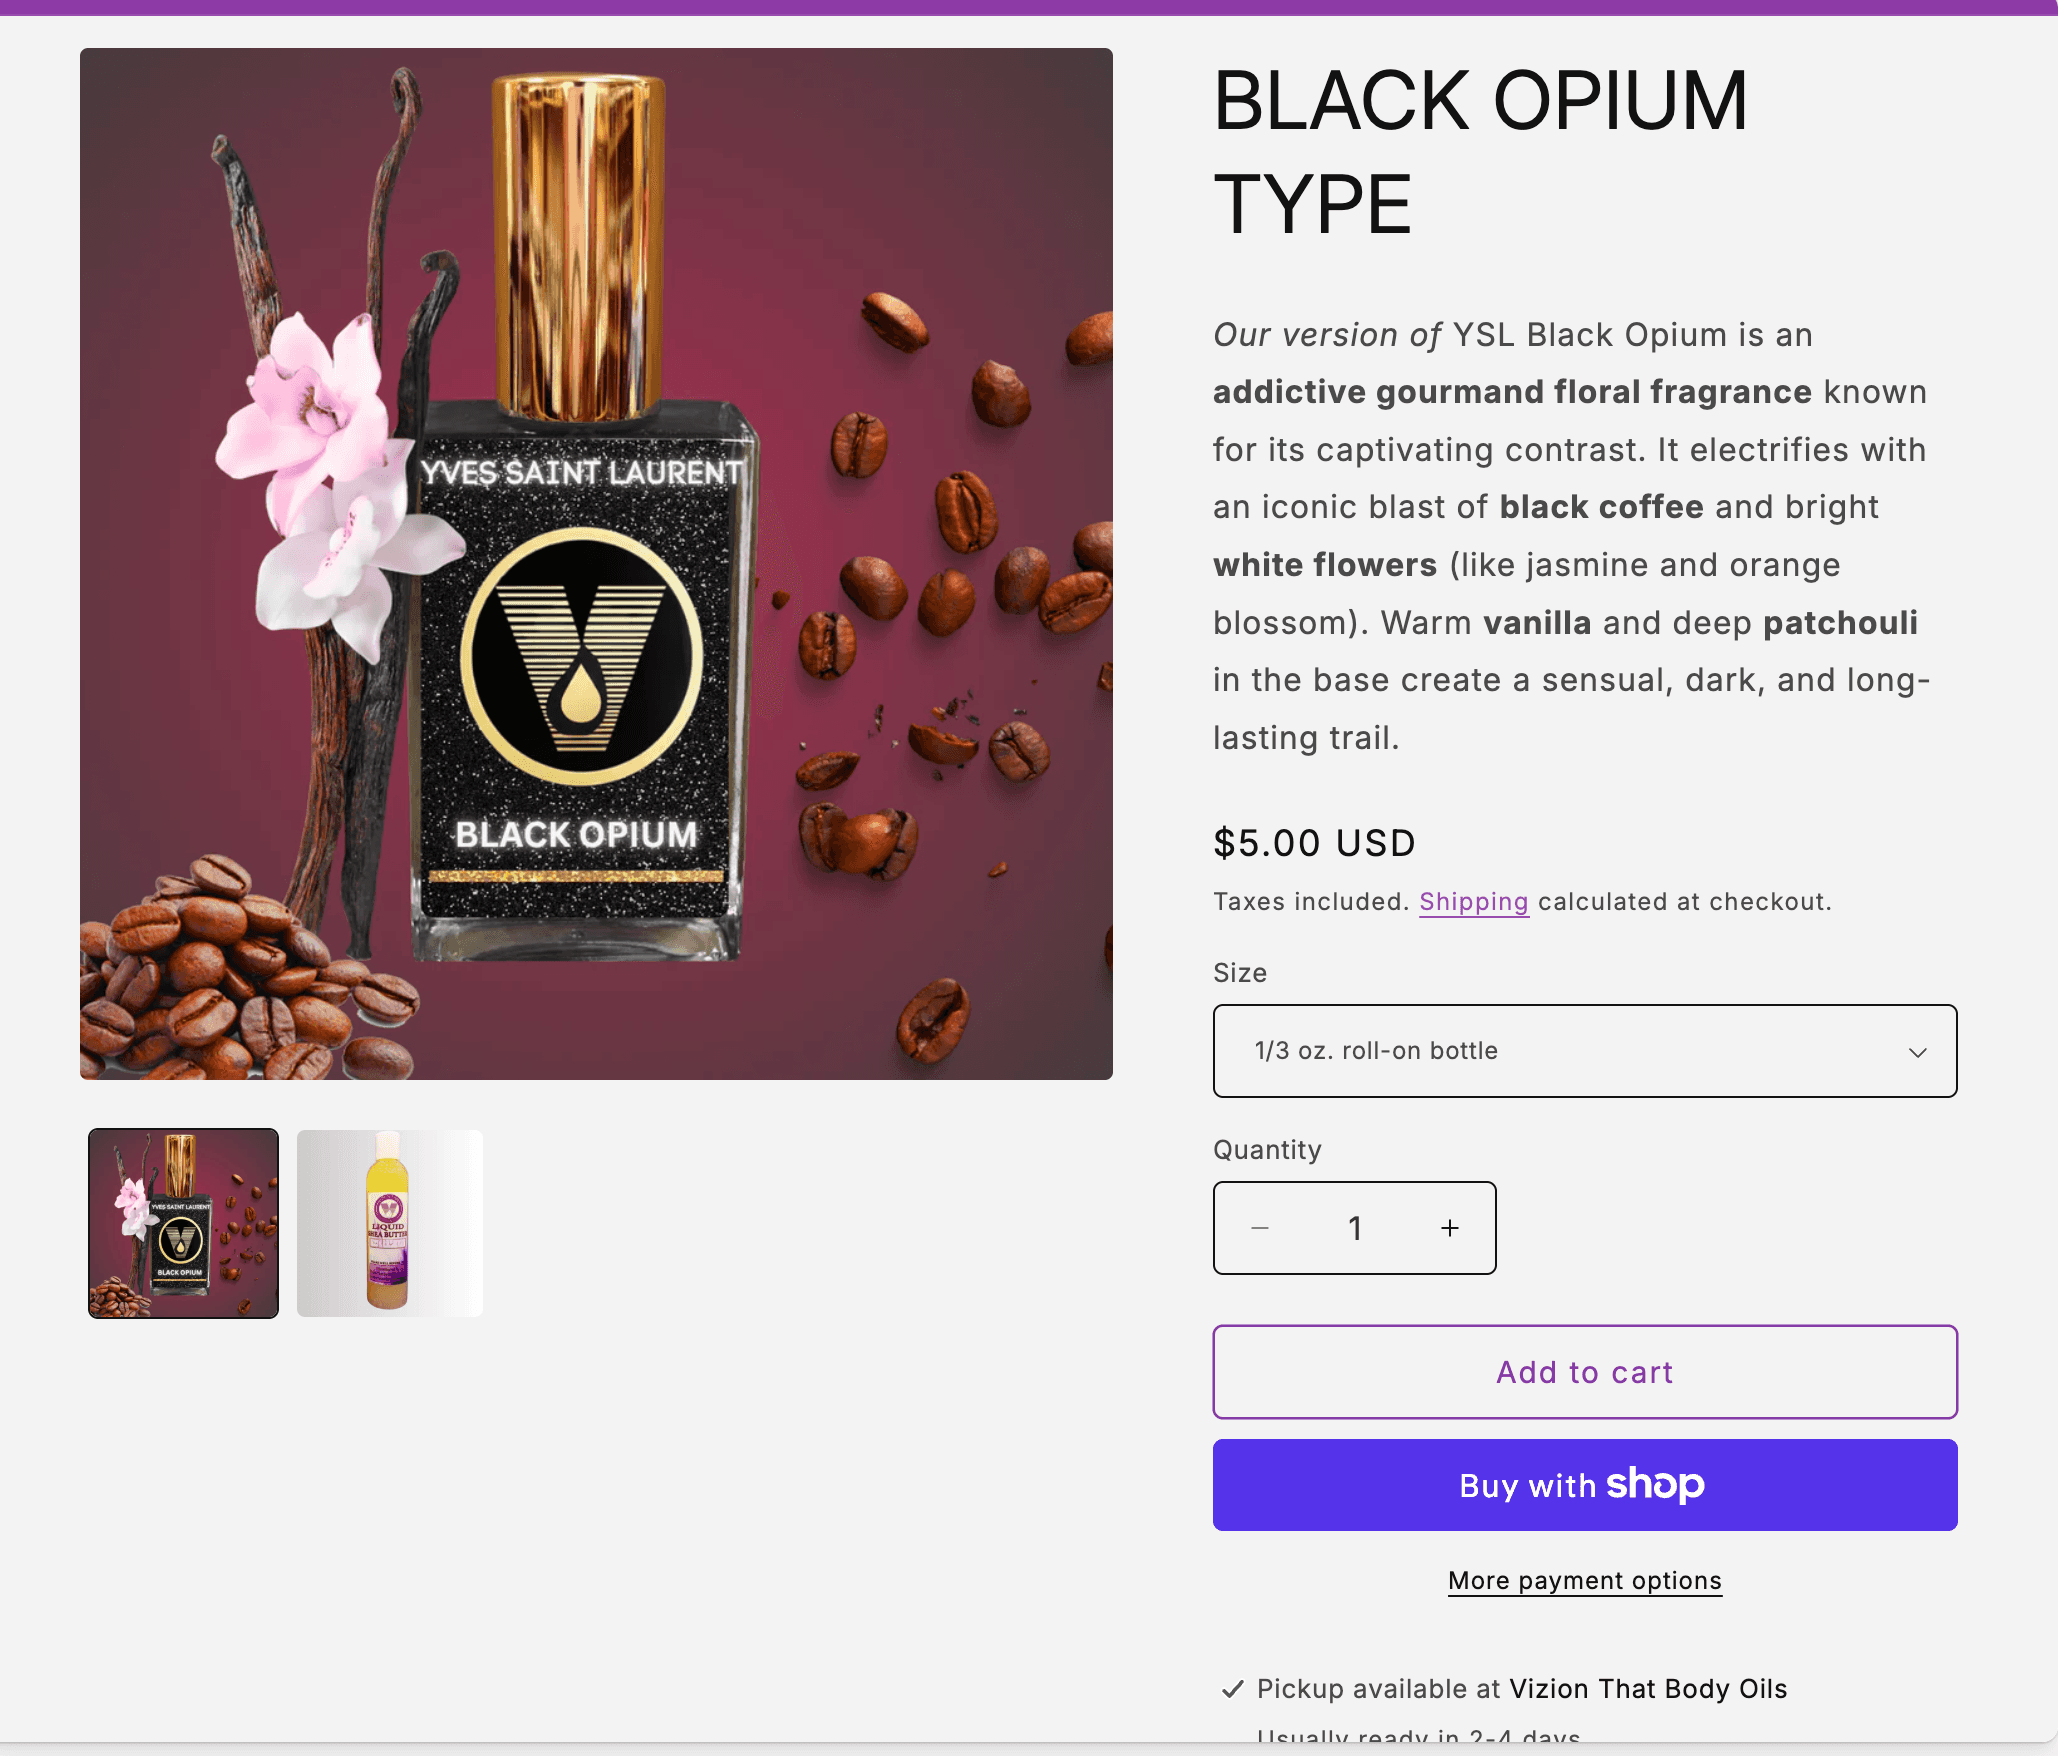The width and height of the screenshot is (2058, 1756).
Task: Decrease quantity with the minus icon
Action: pyautogui.click(x=1260, y=1228)
